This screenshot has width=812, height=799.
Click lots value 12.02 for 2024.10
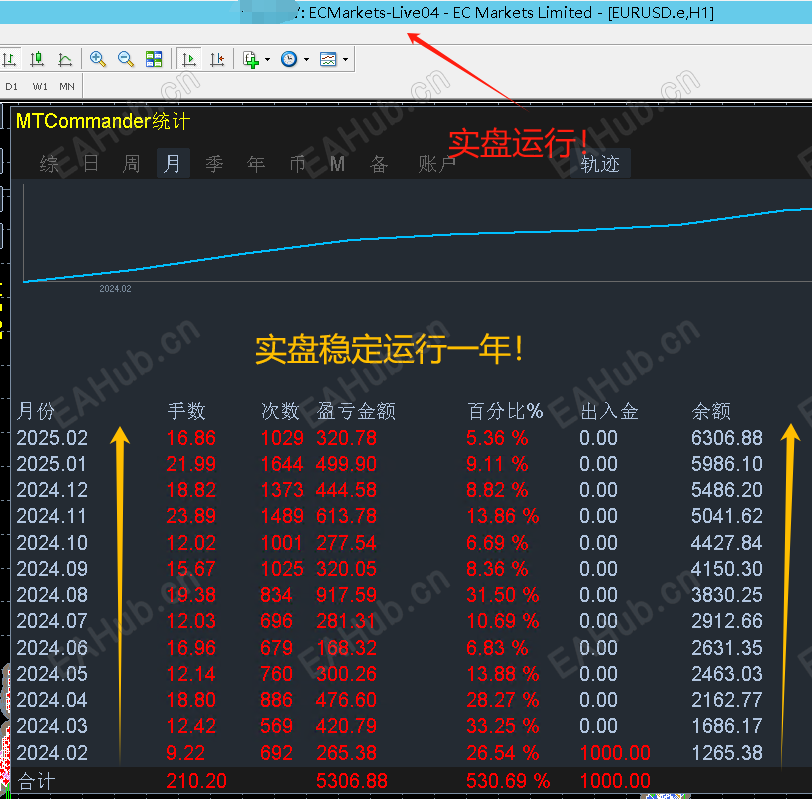[x=191, y=543]
